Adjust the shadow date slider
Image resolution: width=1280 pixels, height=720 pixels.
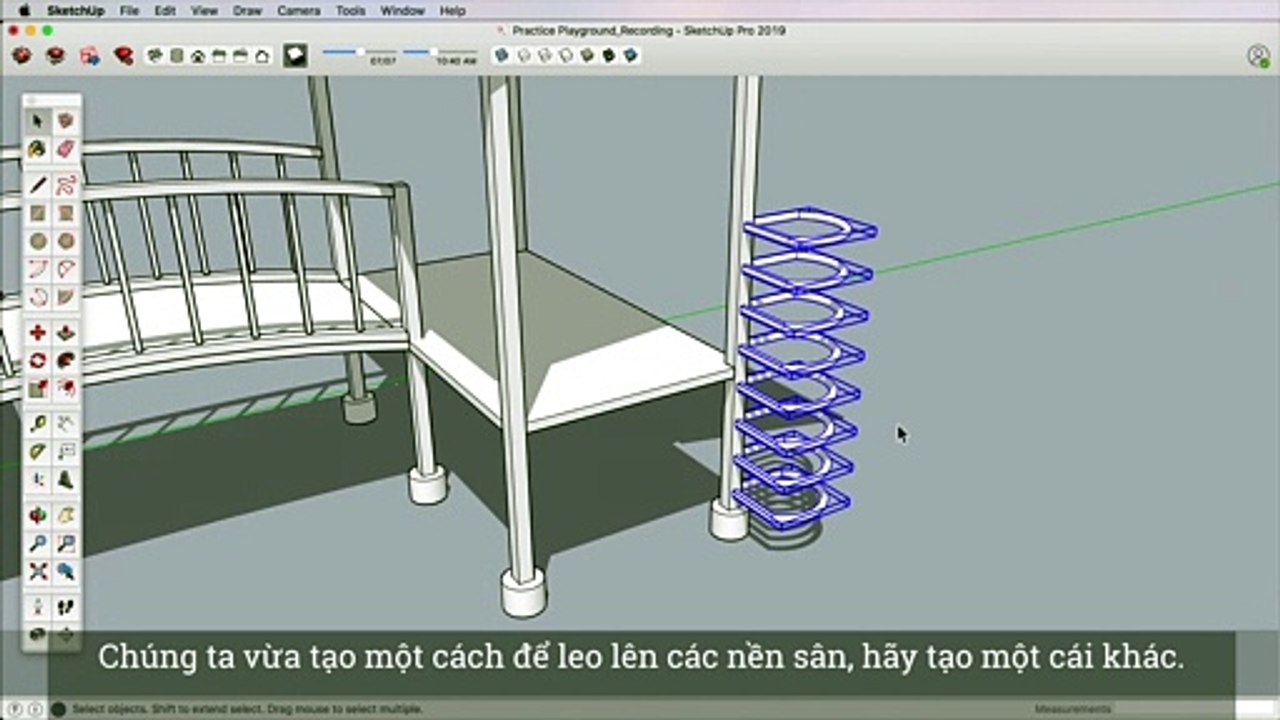(360, 52)
